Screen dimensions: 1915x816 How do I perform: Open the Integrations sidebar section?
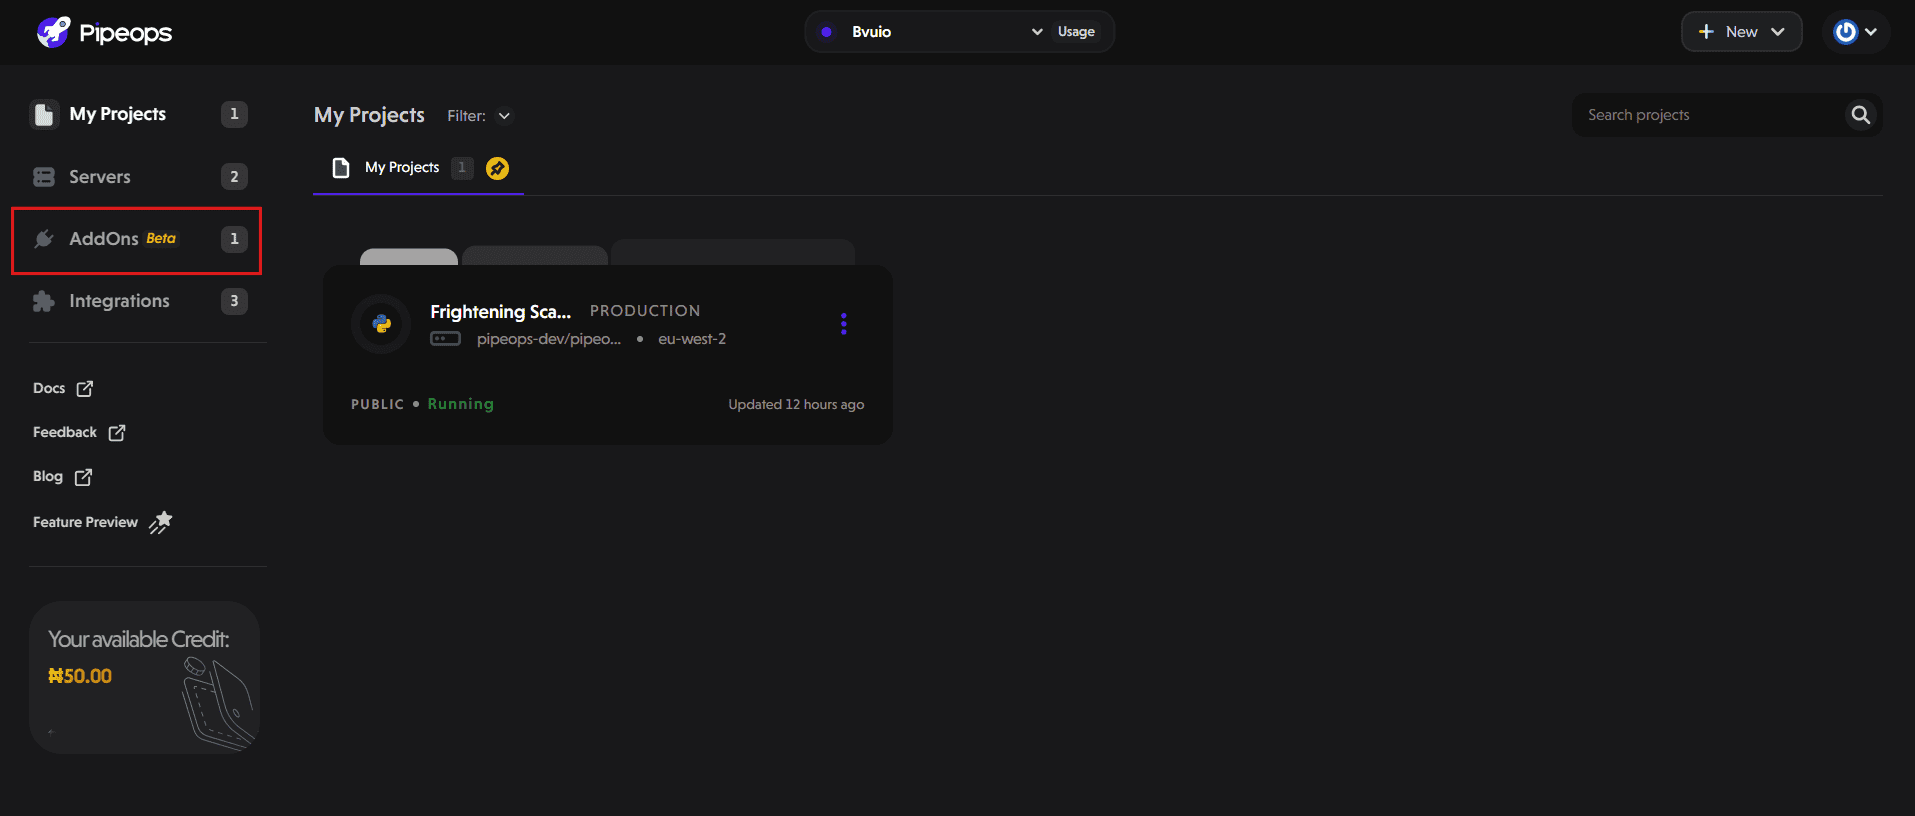click(x=138, y=301)
